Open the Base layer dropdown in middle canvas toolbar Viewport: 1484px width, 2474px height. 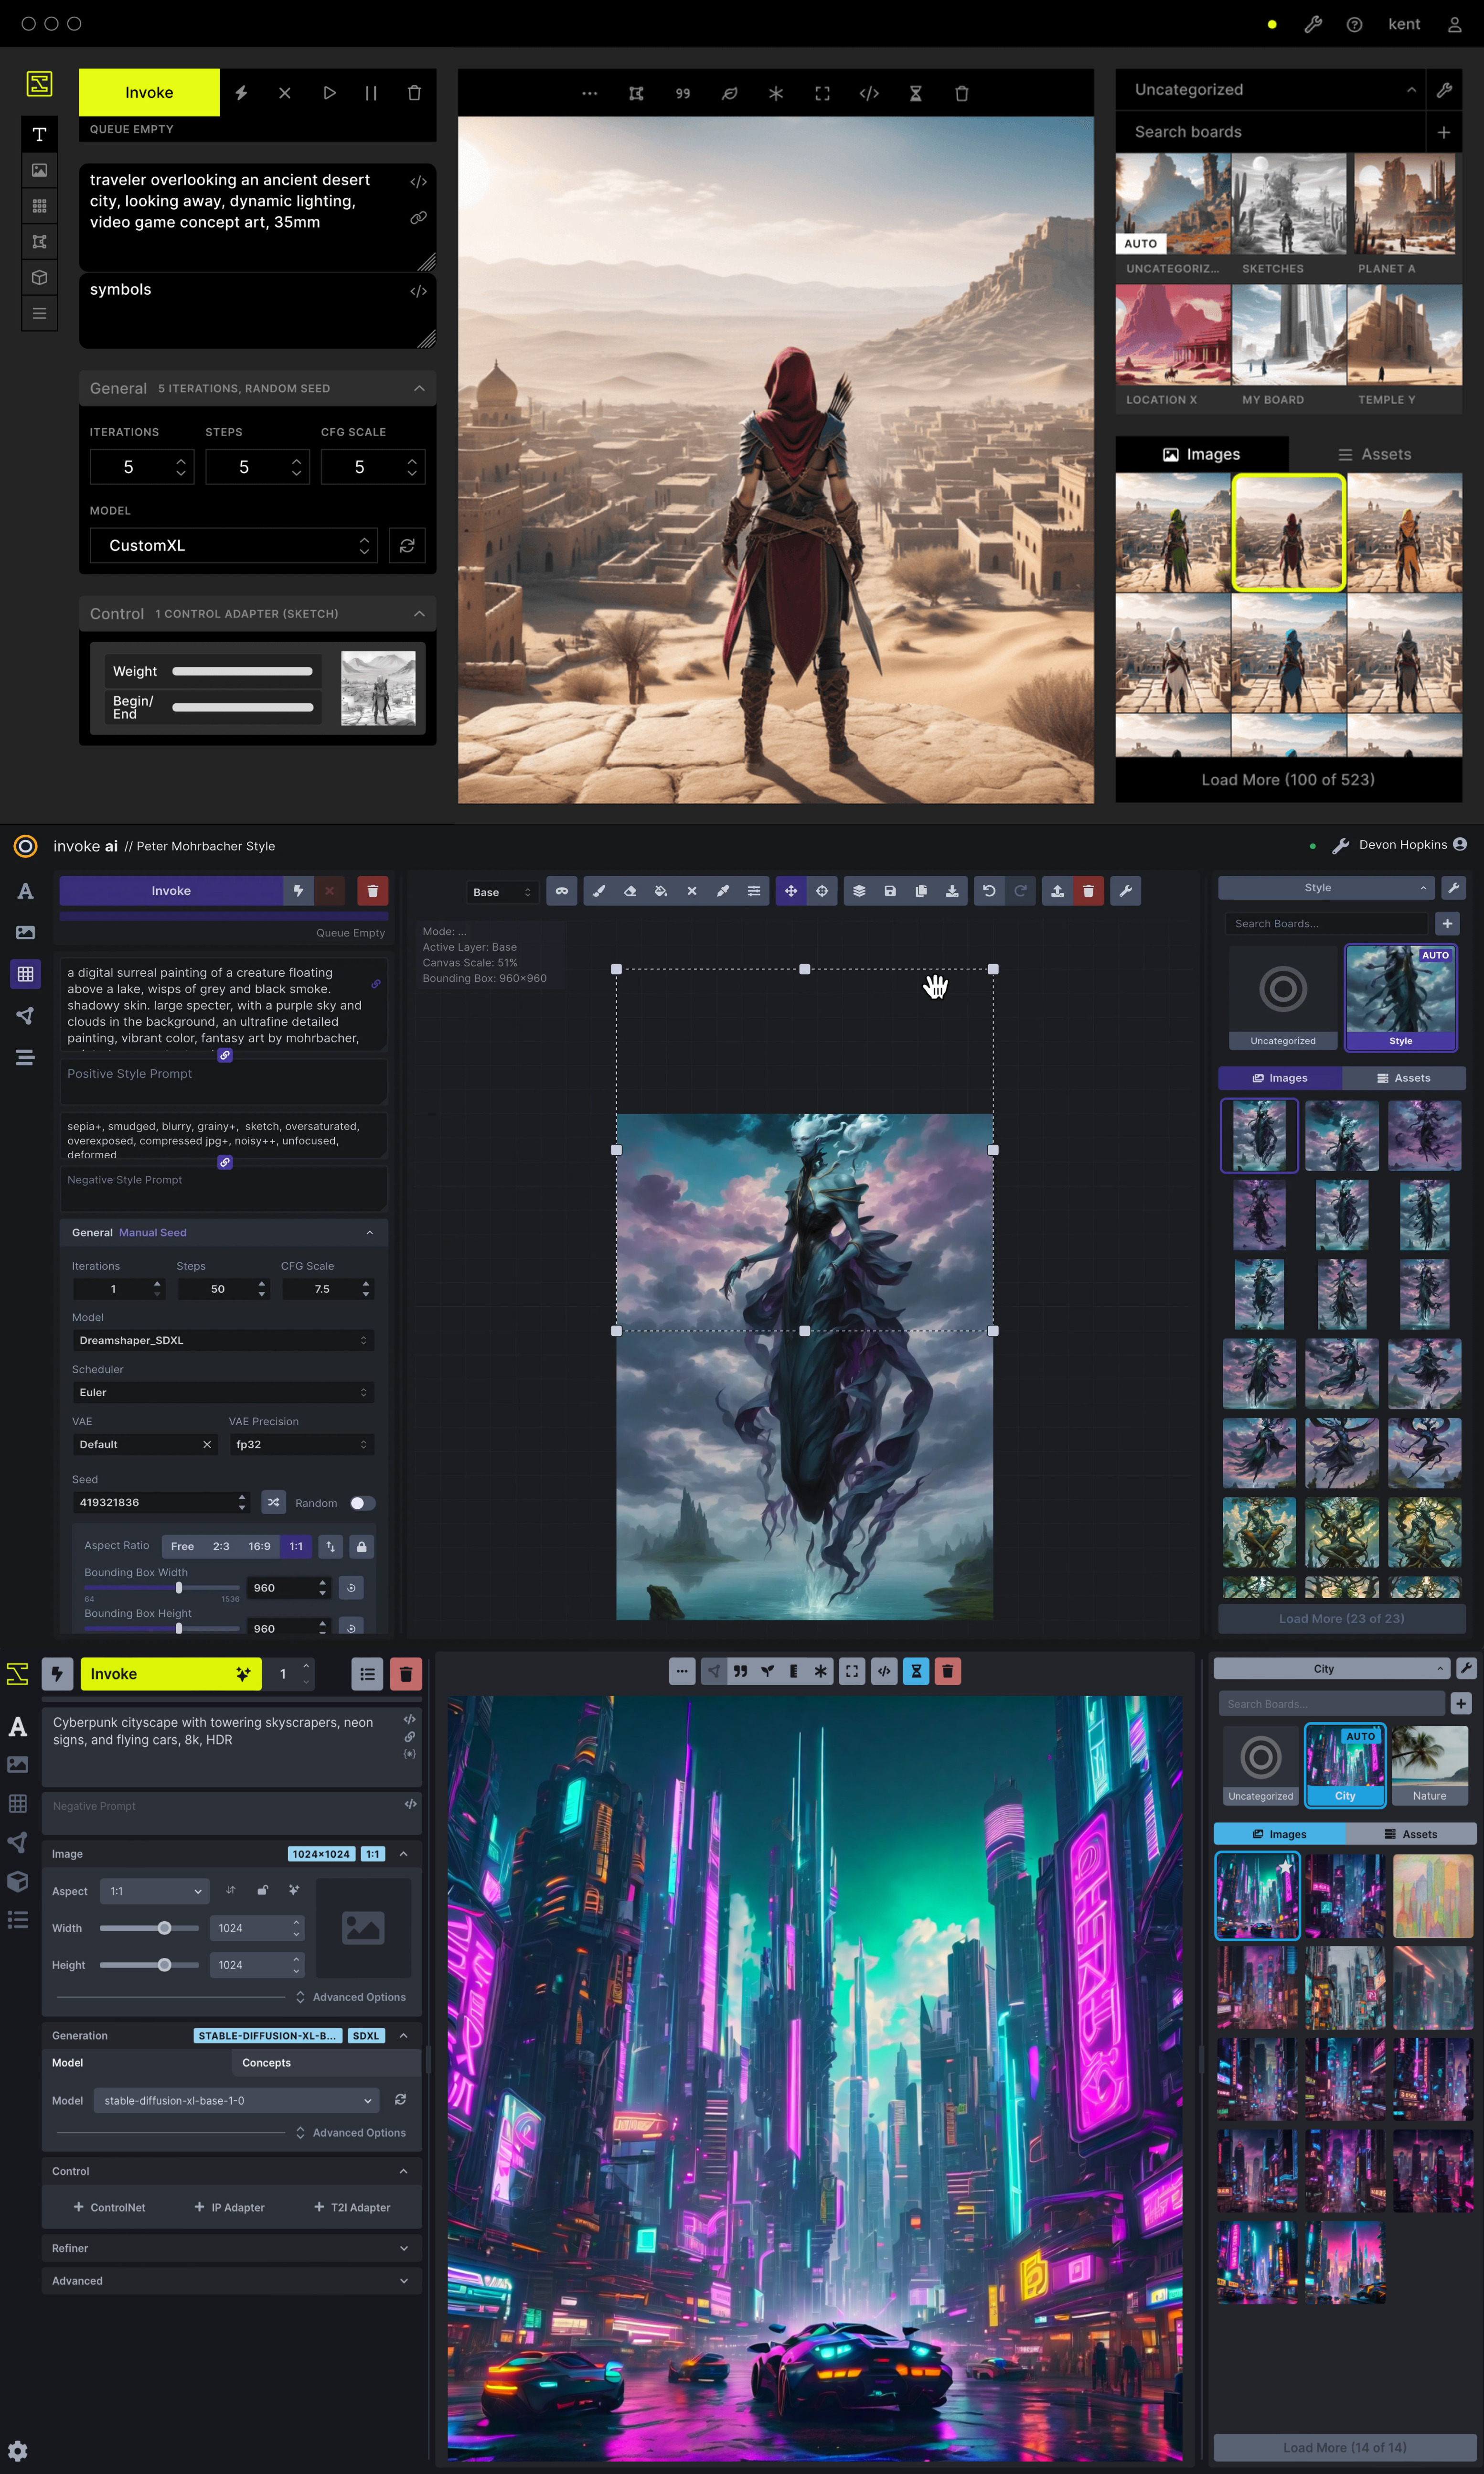(x=502, y=892)
